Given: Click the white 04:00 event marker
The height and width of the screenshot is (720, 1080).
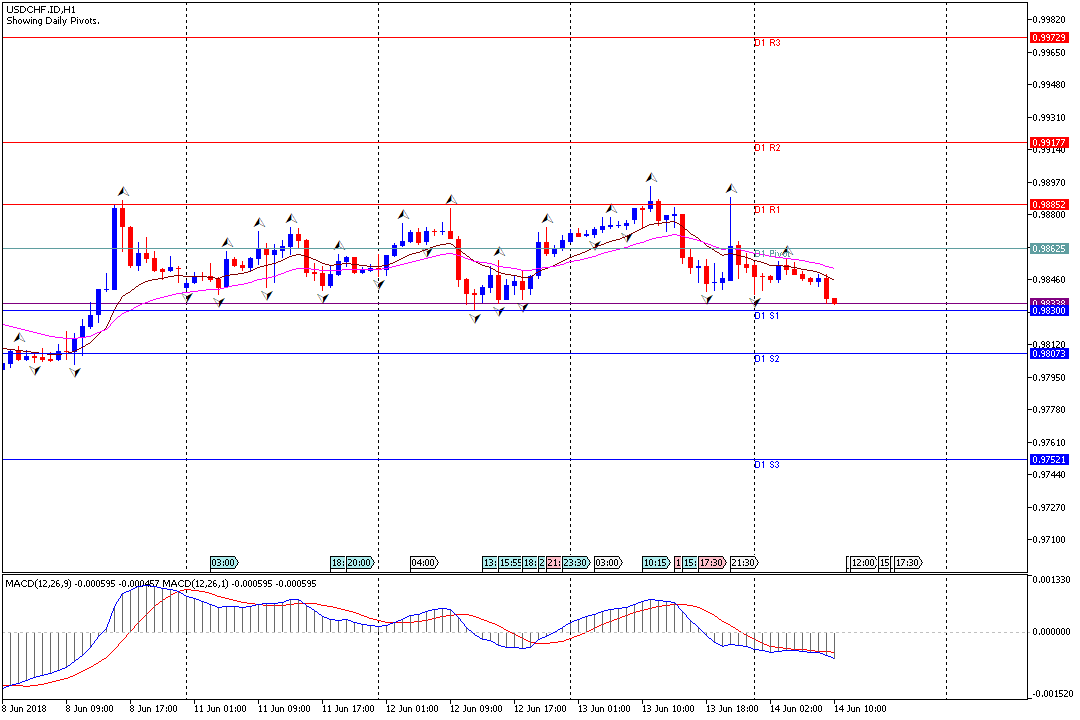Looking at the screenshot, I should (424, 563).
